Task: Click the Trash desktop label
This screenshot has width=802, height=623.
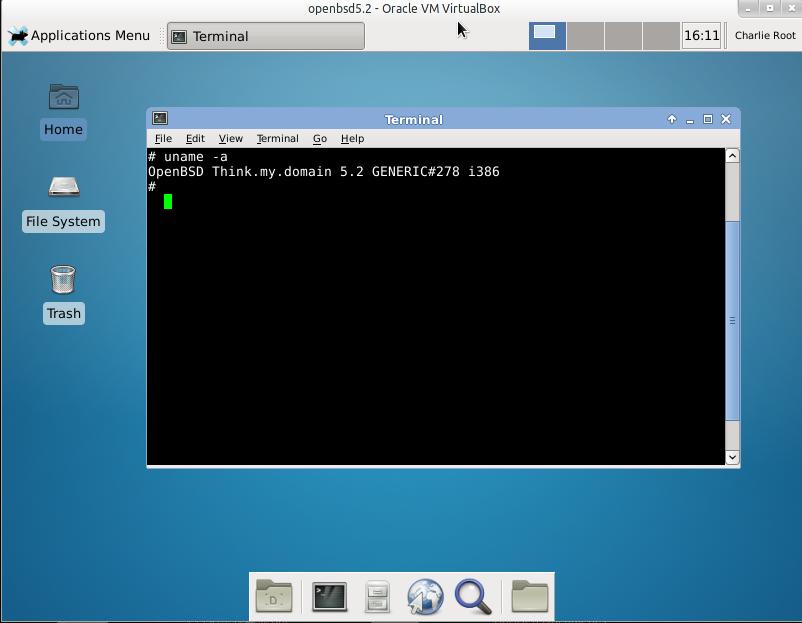Action: pyautogui.click(x=64, y=314)
